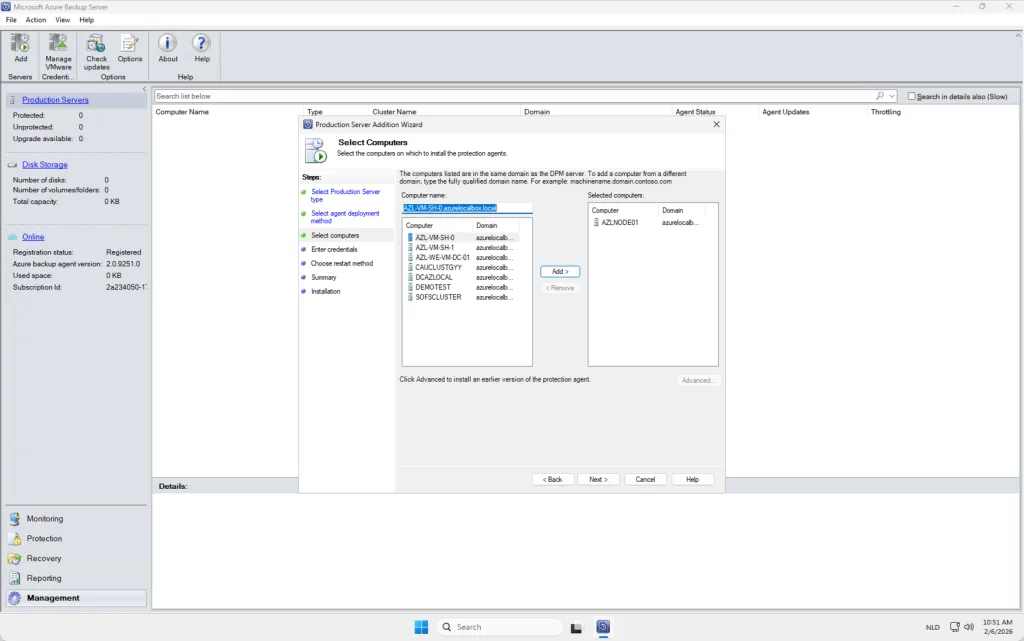This screenshot has height=641, width=1024.
Task: Open the Disk Storage link
Action: (45, 165)
